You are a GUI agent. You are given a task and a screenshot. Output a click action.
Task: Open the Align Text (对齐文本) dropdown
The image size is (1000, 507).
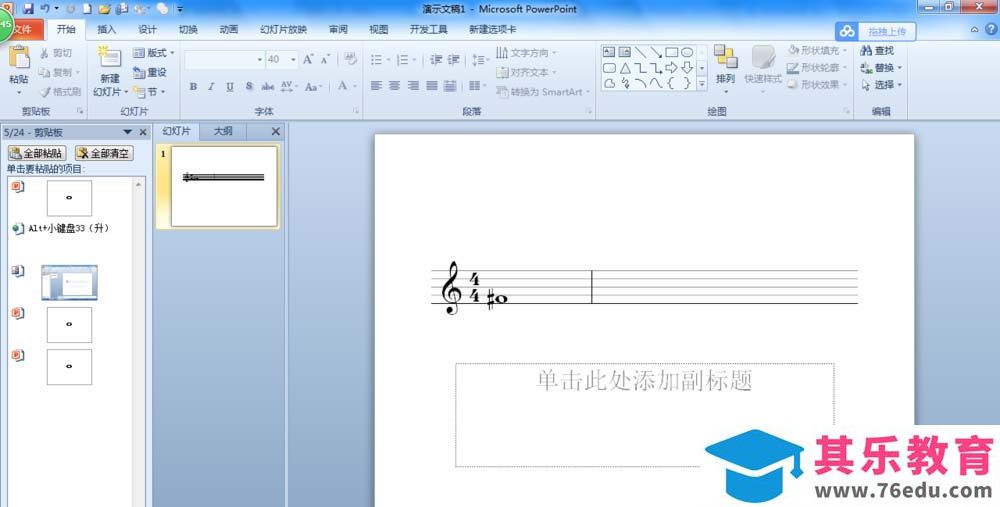point(526,72)
